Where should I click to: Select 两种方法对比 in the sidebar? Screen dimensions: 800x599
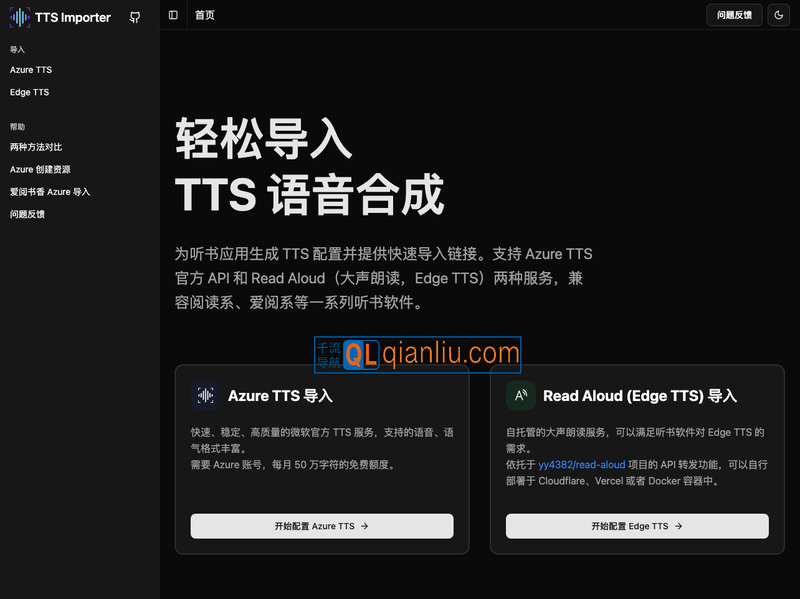point(36,146)
